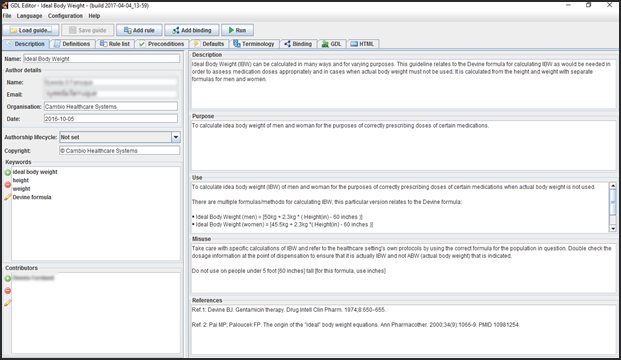Click Use section scrollbar down arrow
This screenshot has width=621, height=360.
[x=613, y=229]
